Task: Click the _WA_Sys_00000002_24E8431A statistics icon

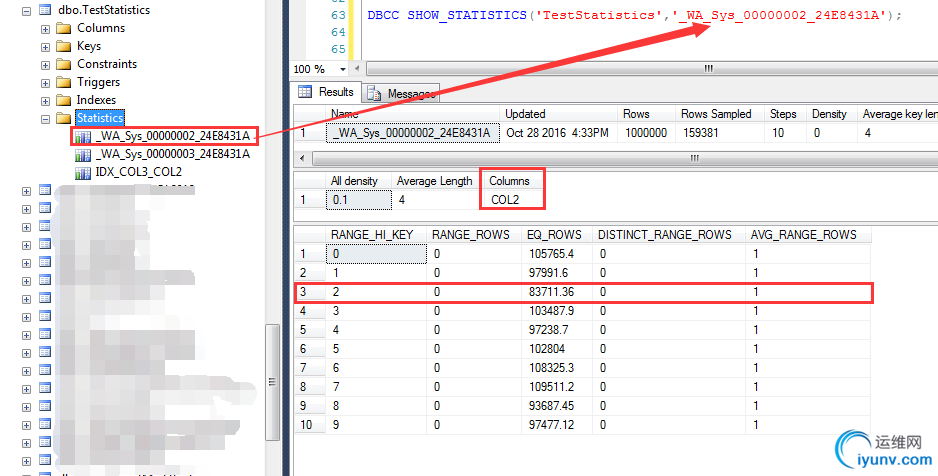Action: (83, 137)
